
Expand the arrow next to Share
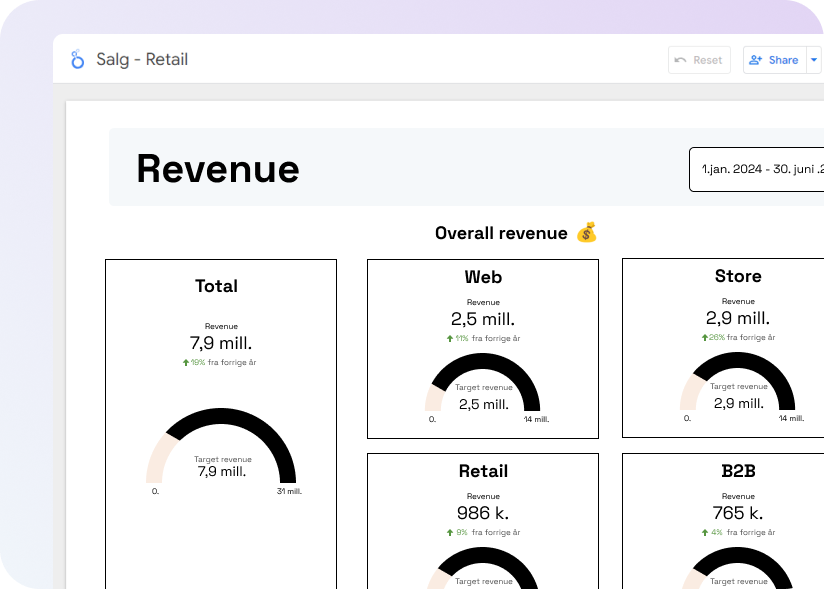(x=814, y=60)
